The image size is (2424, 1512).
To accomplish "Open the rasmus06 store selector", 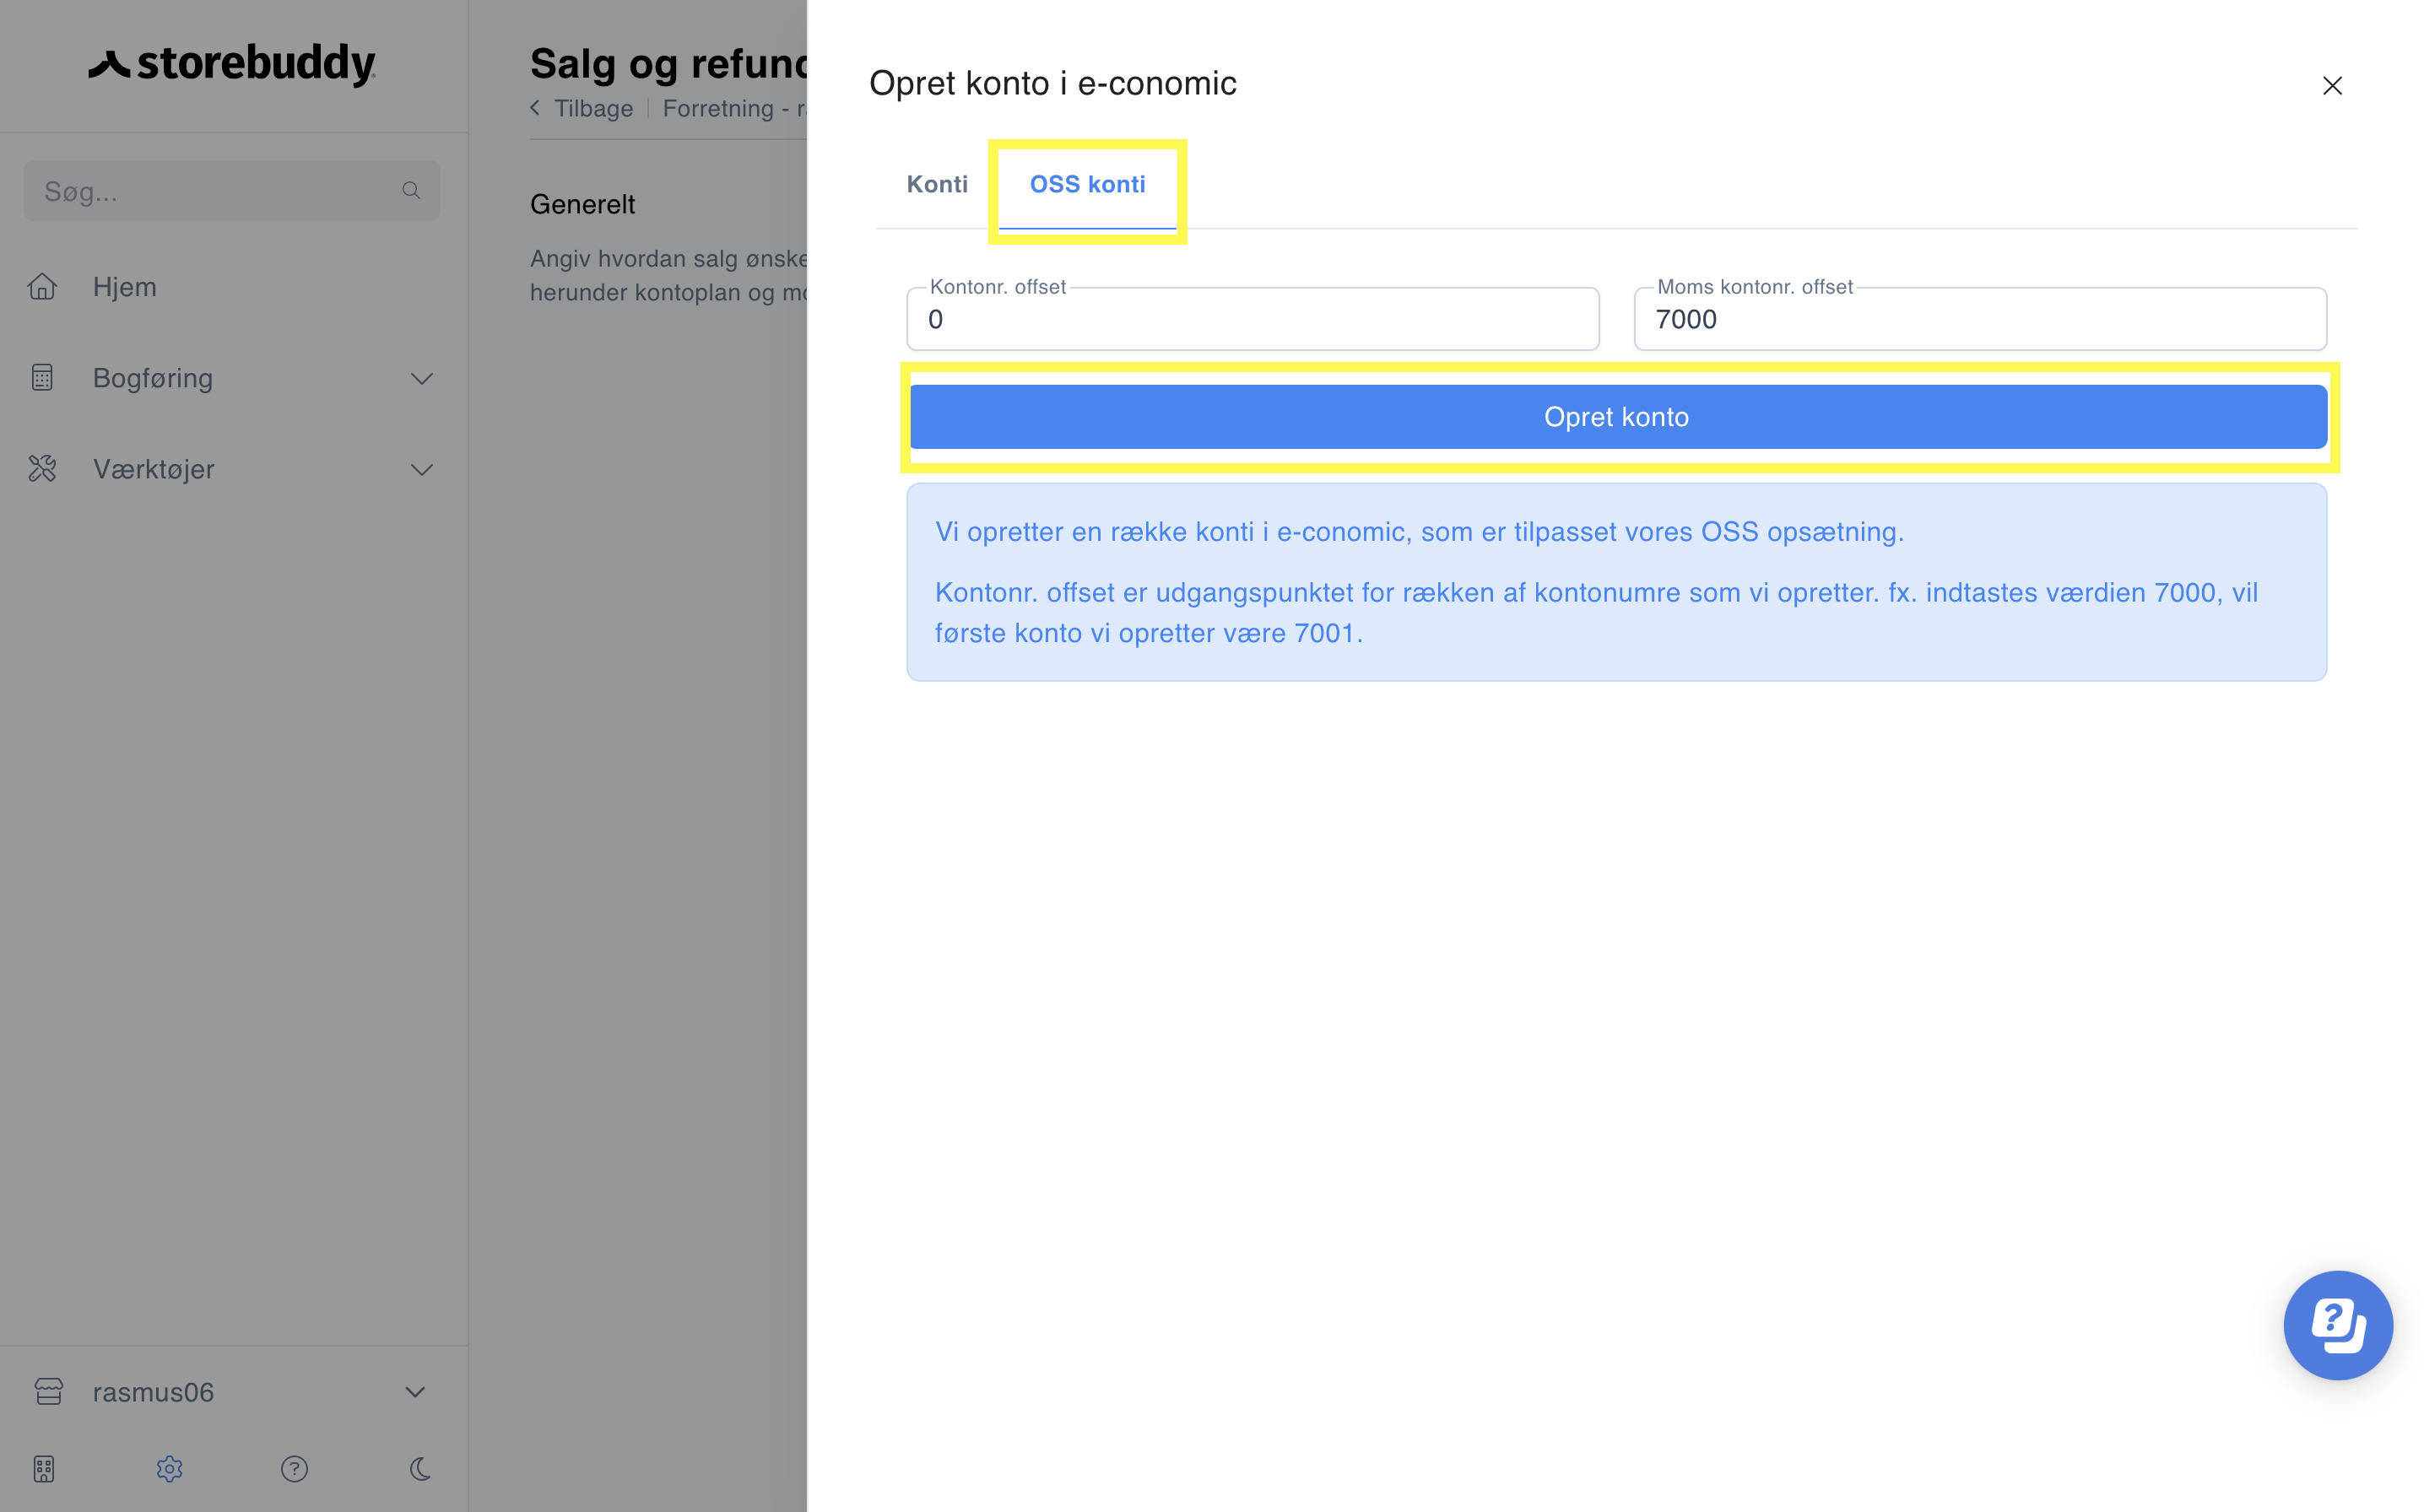I will [x=232, y=1392].
